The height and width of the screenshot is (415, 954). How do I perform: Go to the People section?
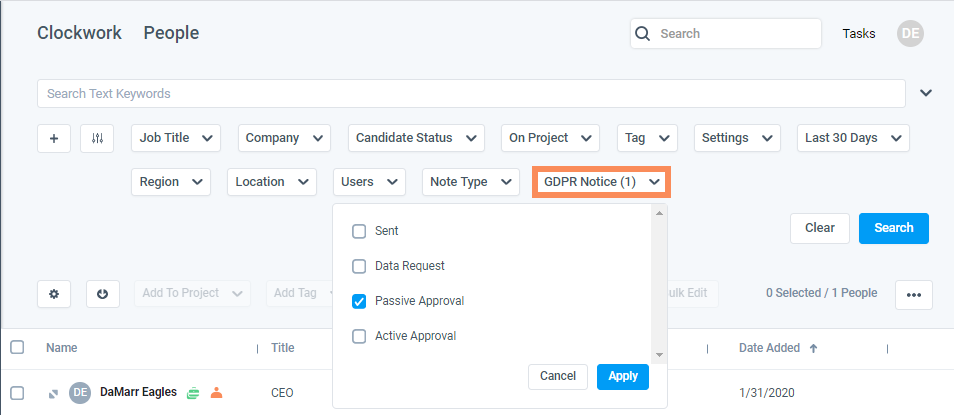pyautogui.click(x=171, y=33)
